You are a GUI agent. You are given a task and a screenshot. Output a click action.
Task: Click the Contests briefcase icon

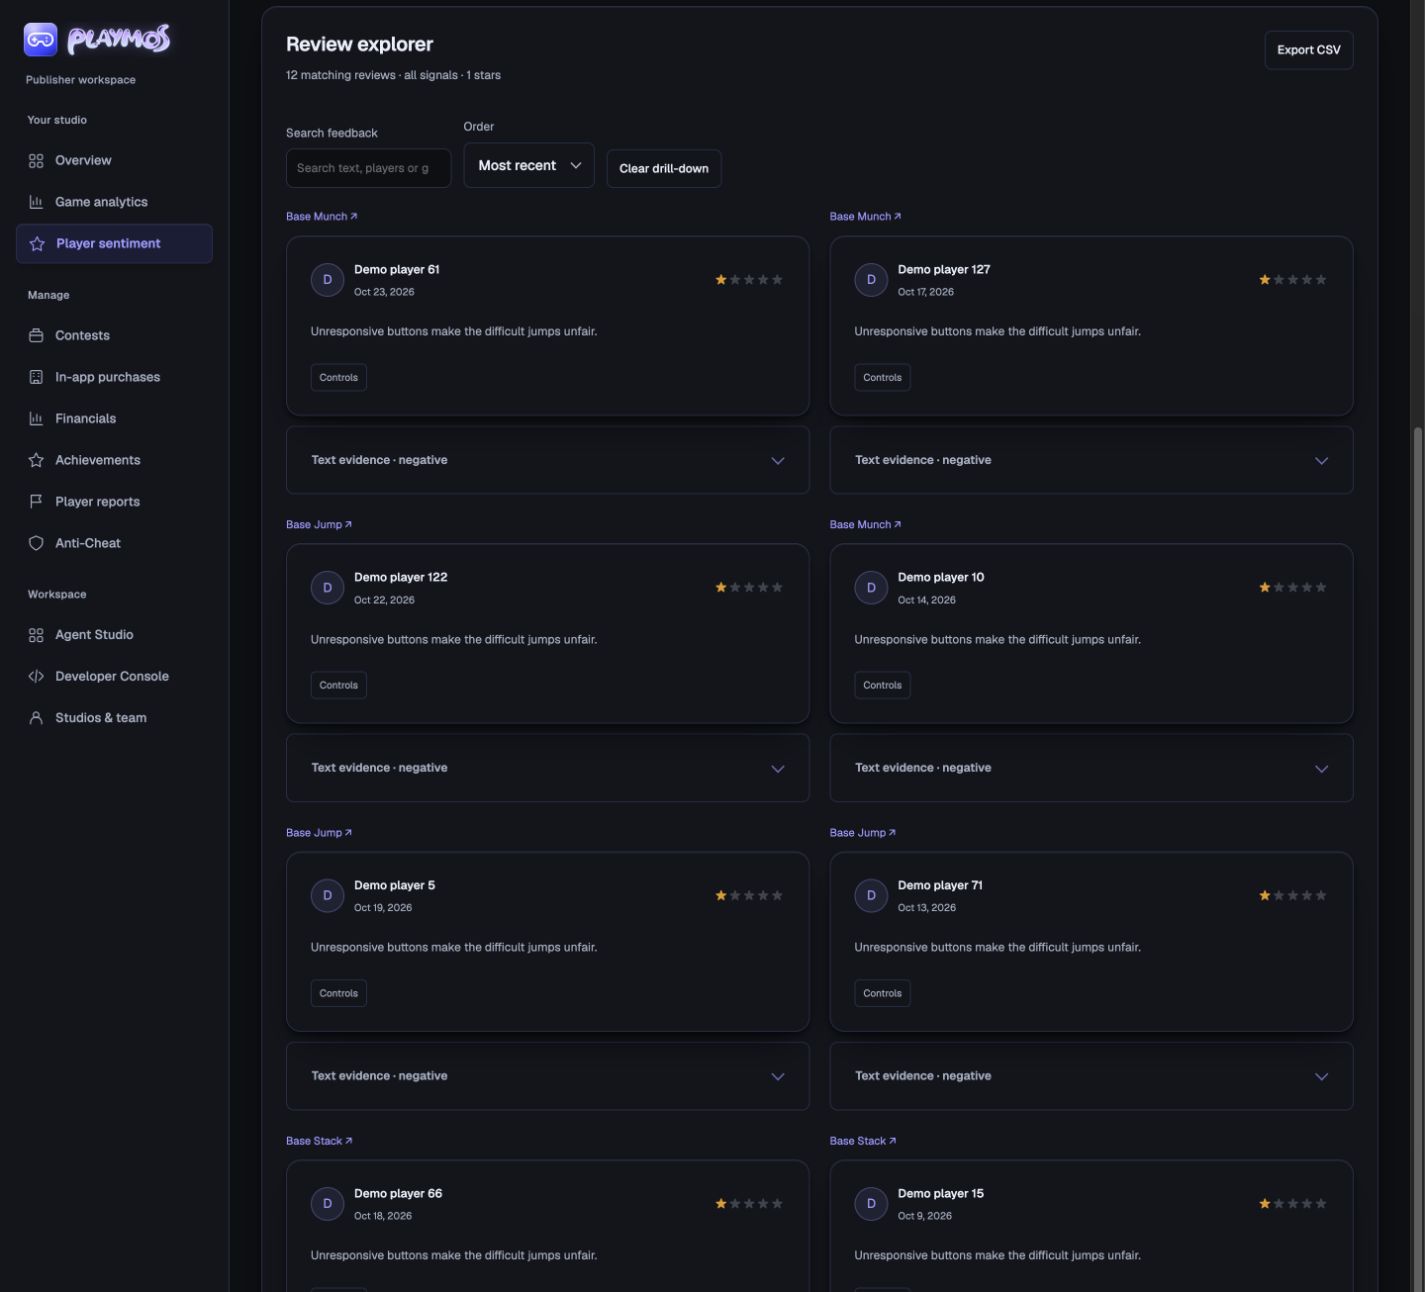[36, 336]
